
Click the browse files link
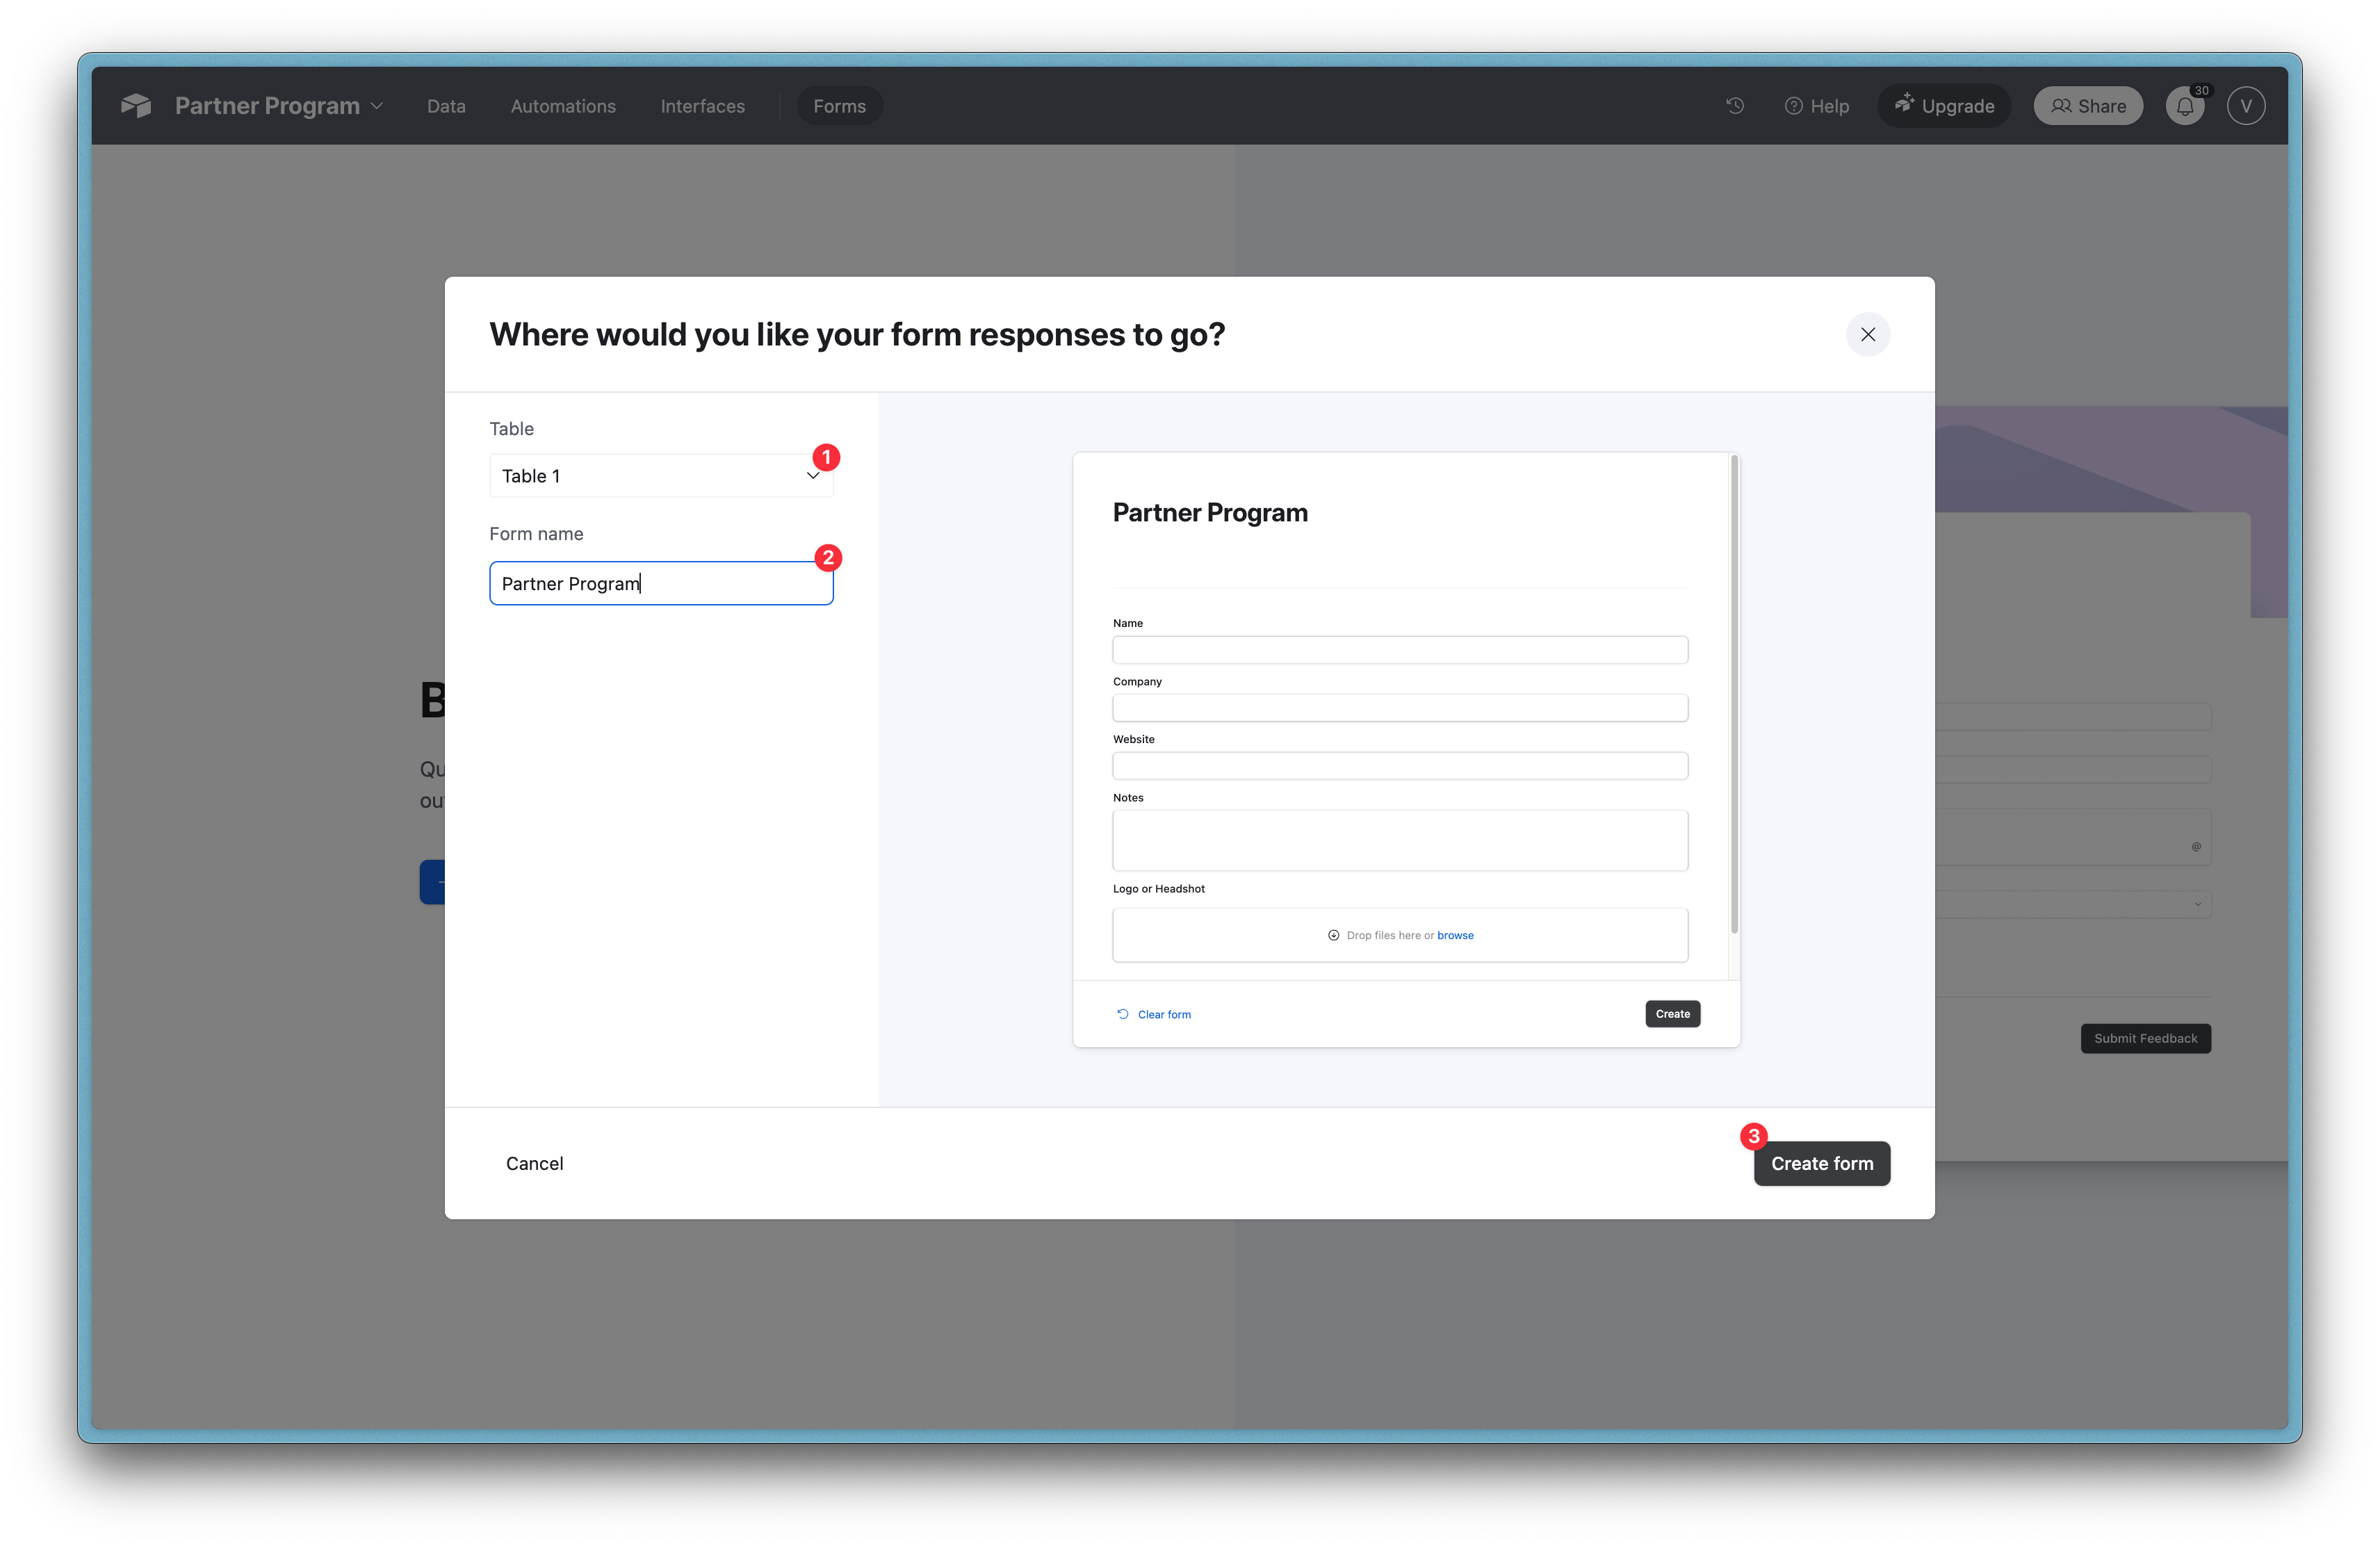point(1455,935)
